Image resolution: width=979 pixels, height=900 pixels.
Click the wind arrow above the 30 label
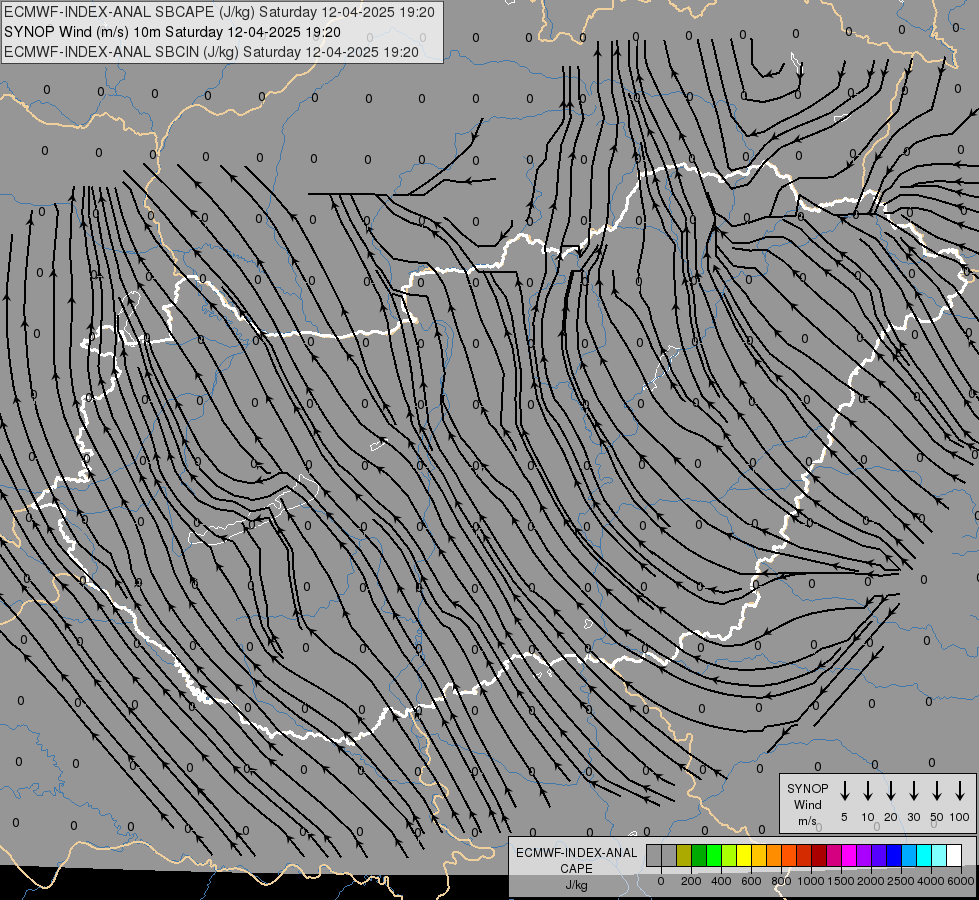pos(913,791)
